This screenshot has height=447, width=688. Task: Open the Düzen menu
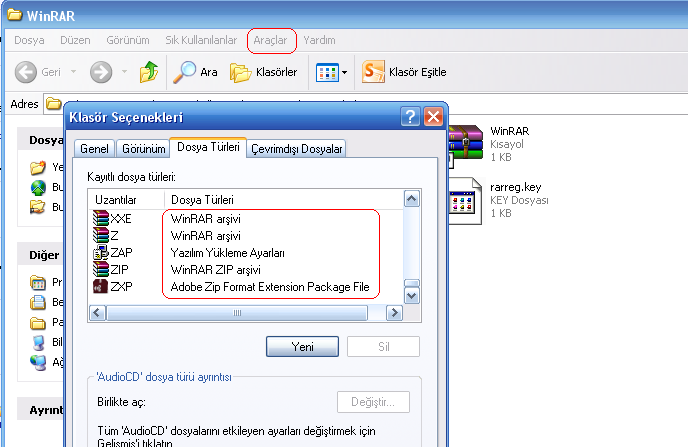pyautogui.click(x=75, y=40)
